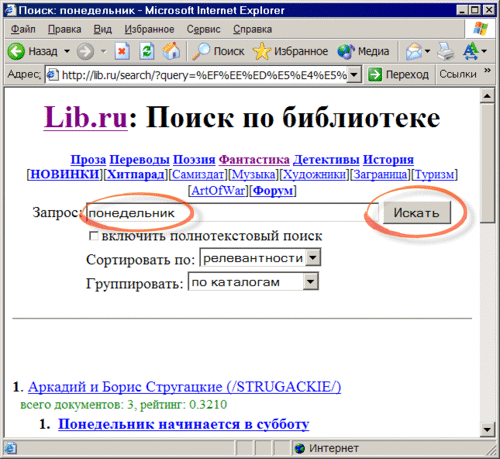
Task: Open the ArtOfWar link
Action: click(218, 190)
